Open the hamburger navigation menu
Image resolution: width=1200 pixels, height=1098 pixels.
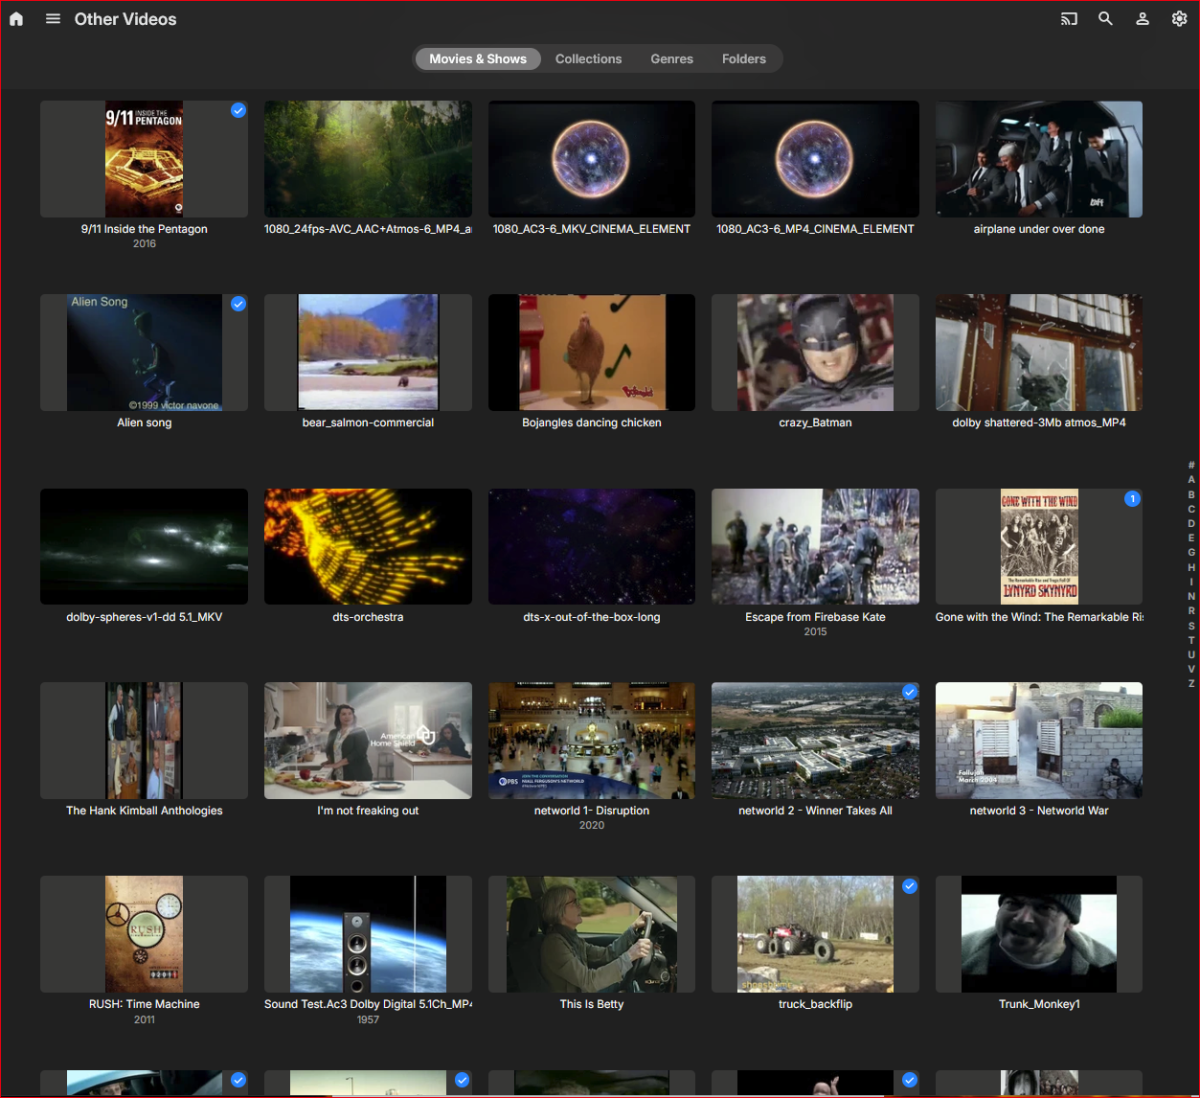point(53,19)
